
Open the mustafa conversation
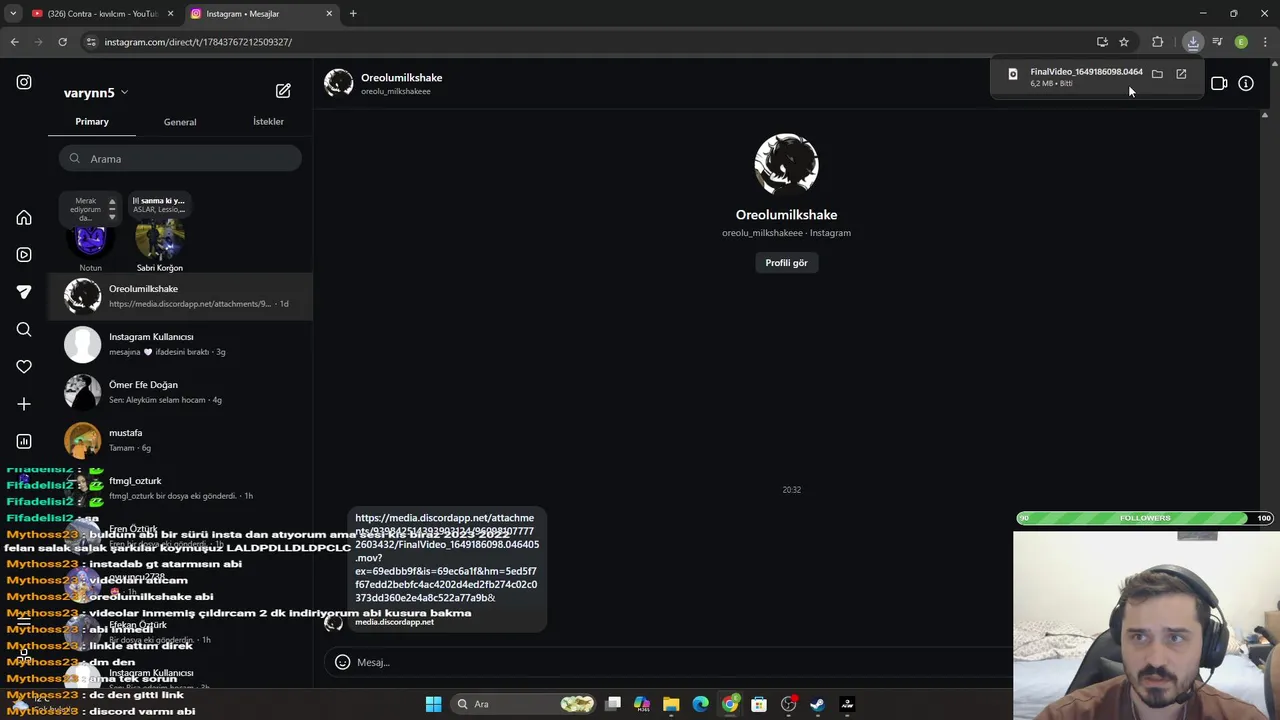pos(180,440)
